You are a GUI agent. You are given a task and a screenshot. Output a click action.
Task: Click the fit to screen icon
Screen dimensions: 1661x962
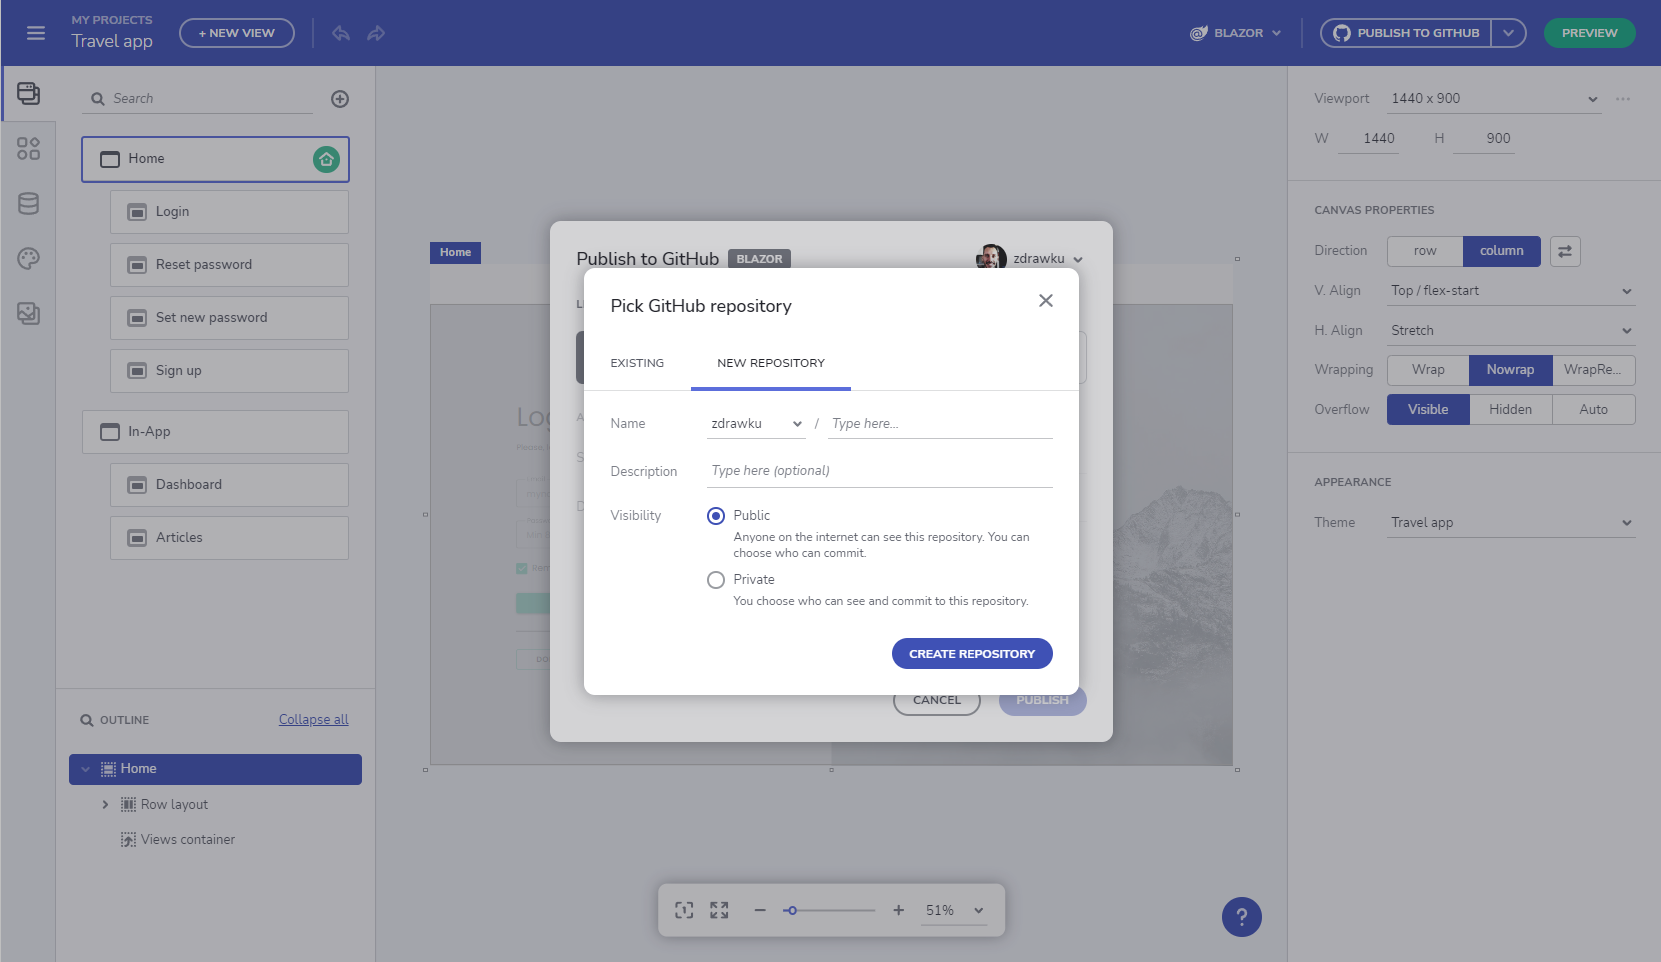(x=684, y=910)
